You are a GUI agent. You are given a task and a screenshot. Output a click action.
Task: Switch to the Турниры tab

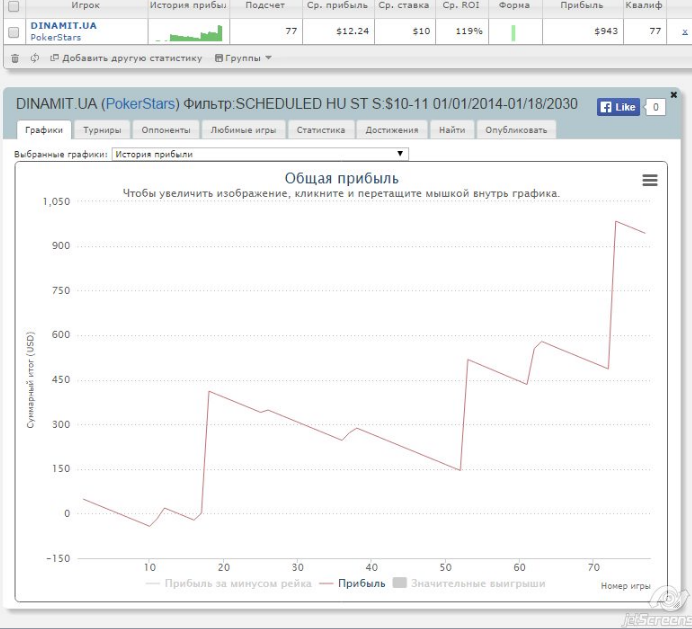(x=102, y=130)
